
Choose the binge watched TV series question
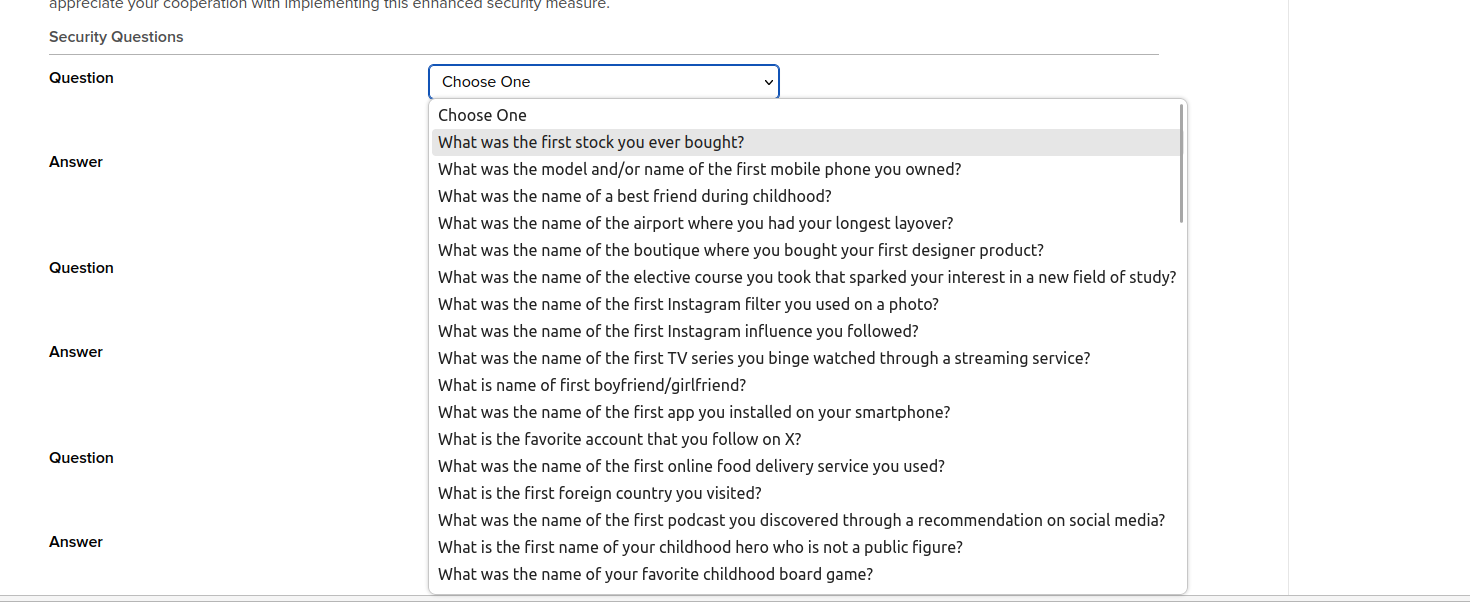pos(764,358)
